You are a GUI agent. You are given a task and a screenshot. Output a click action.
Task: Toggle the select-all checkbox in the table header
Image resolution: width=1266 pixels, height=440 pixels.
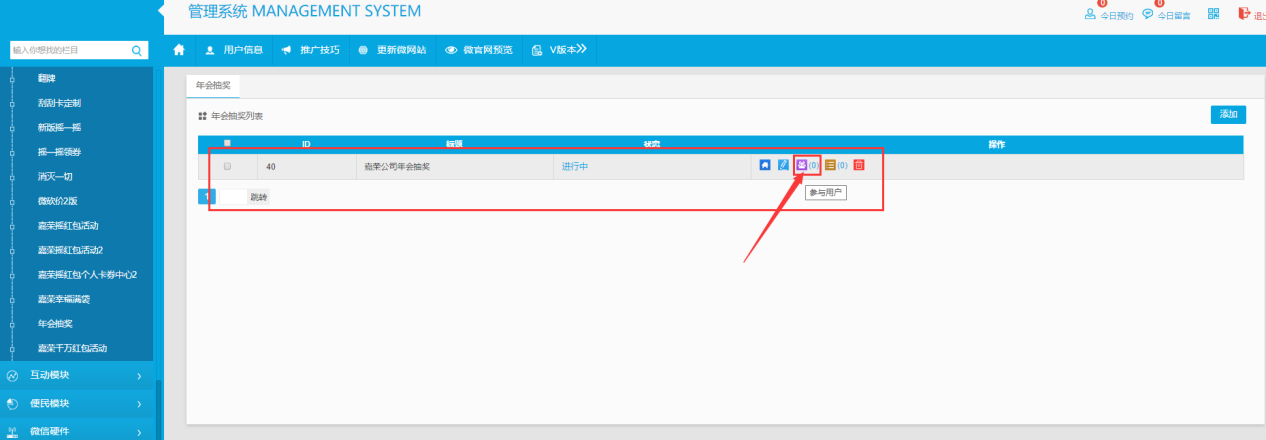[228, 144]
